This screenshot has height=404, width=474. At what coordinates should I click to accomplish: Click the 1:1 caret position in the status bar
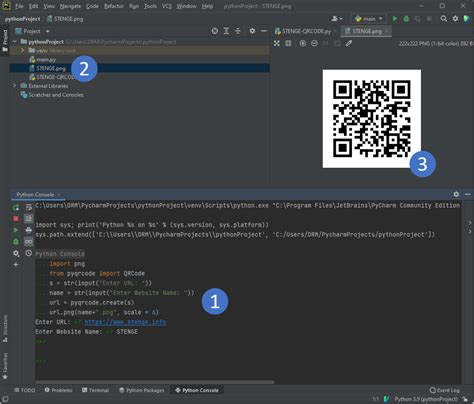(x=376, y=399)
